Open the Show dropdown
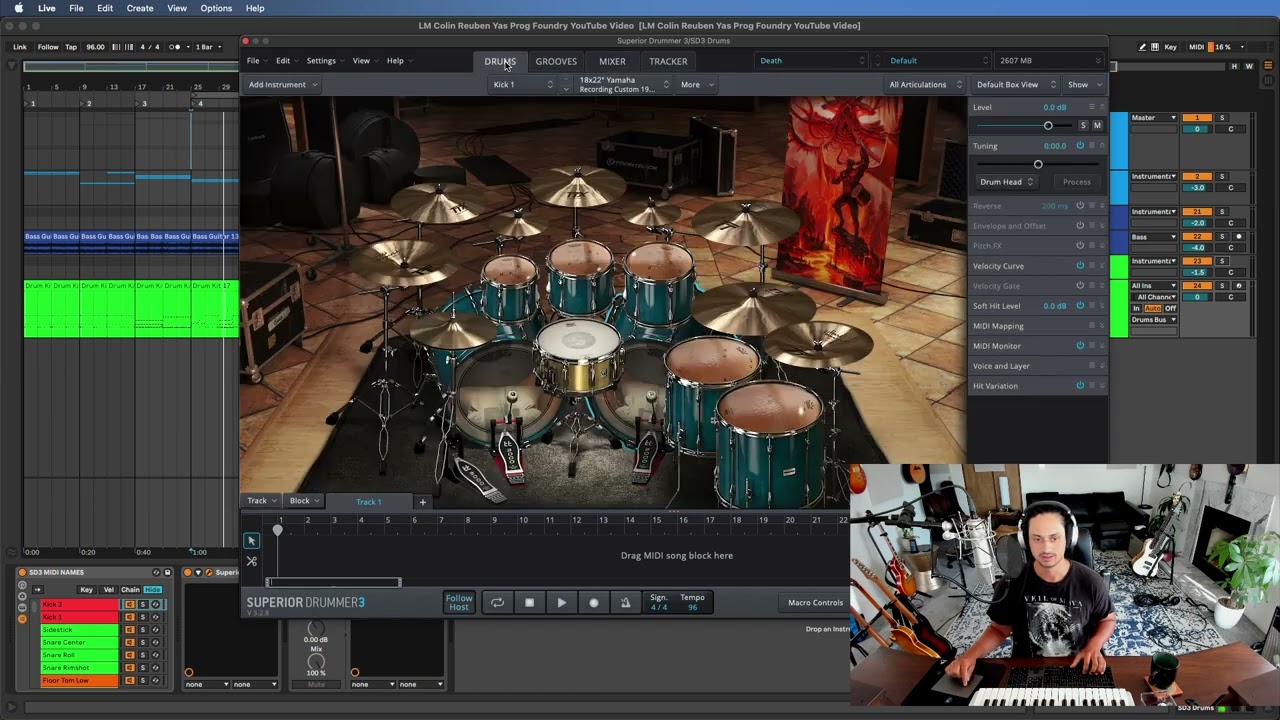Viewport: 1280px width, 720px height. tap(1082, 85)
